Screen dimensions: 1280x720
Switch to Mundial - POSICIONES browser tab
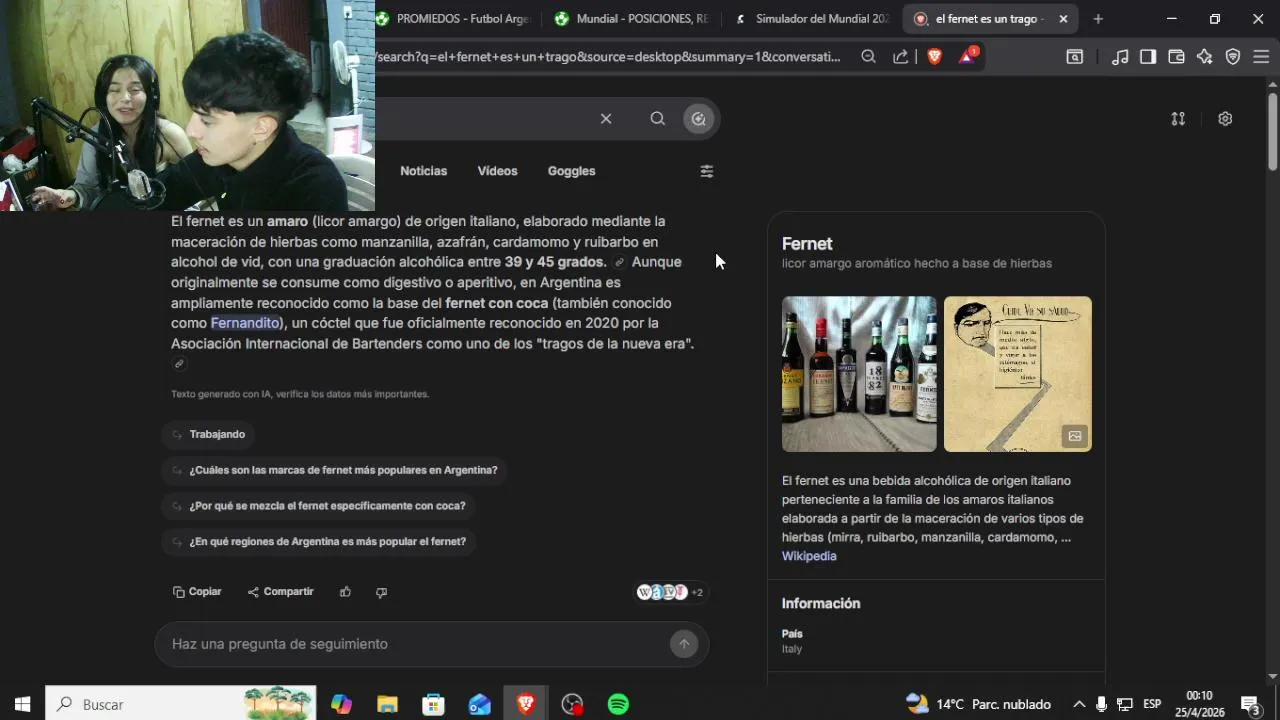pyautogui.click(x=629, y=19)
